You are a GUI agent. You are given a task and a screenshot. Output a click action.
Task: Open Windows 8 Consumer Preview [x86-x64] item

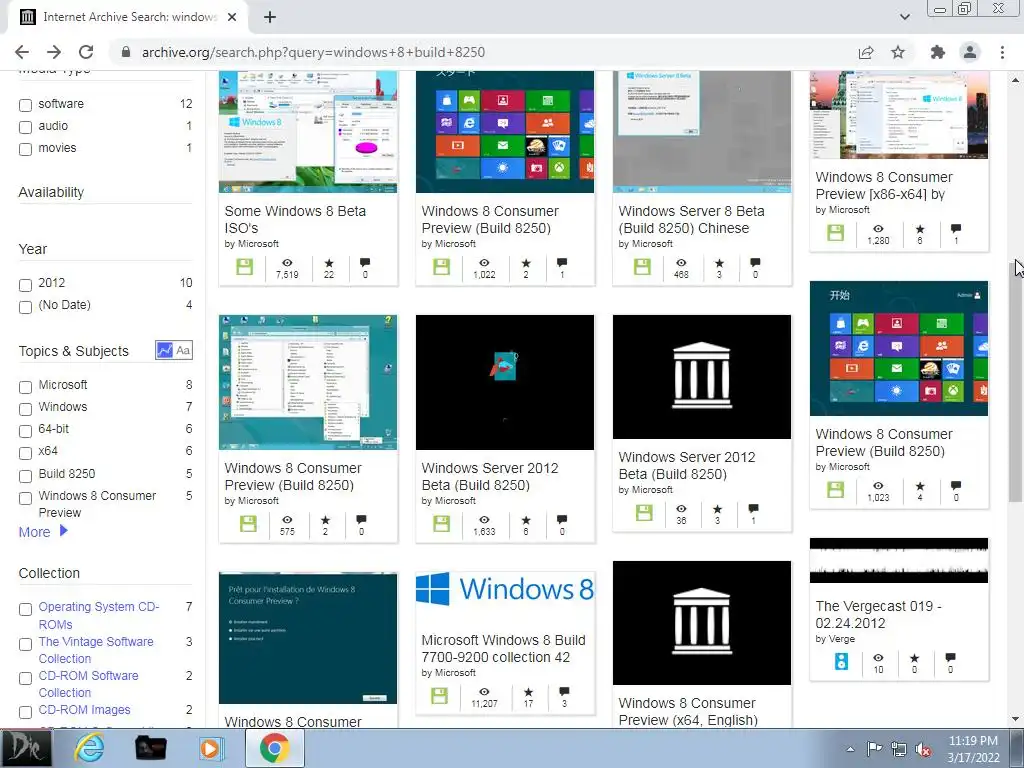(884, 185)
